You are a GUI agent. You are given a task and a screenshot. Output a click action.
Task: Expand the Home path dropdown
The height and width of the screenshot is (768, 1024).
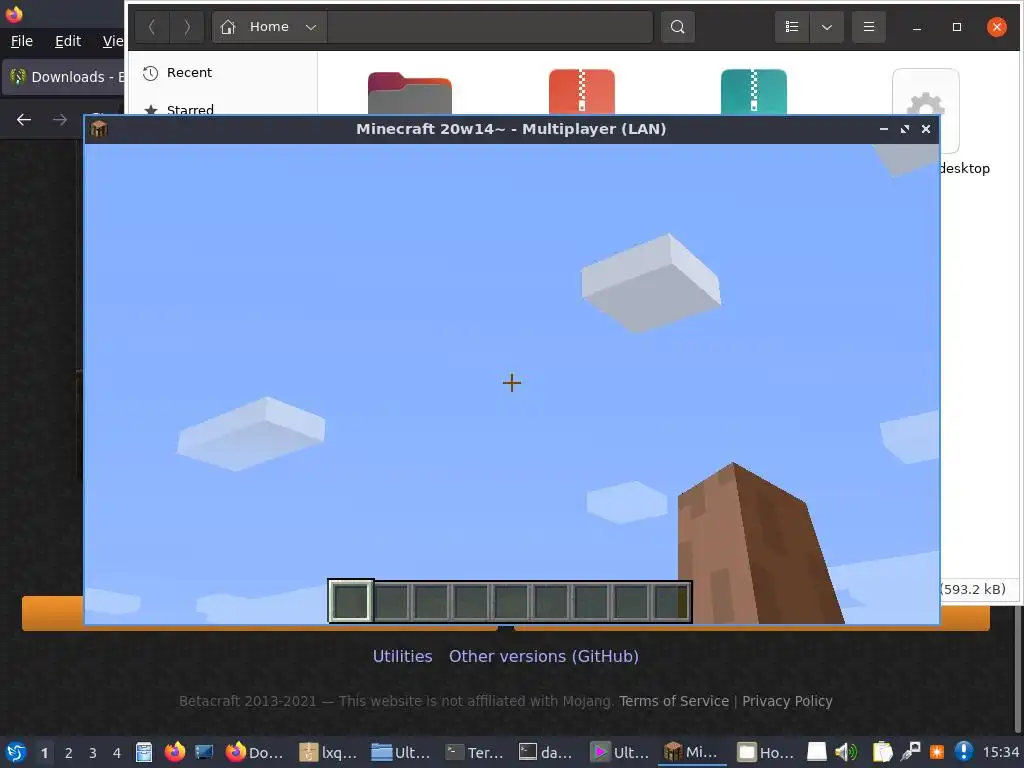[x=311, y=27]
